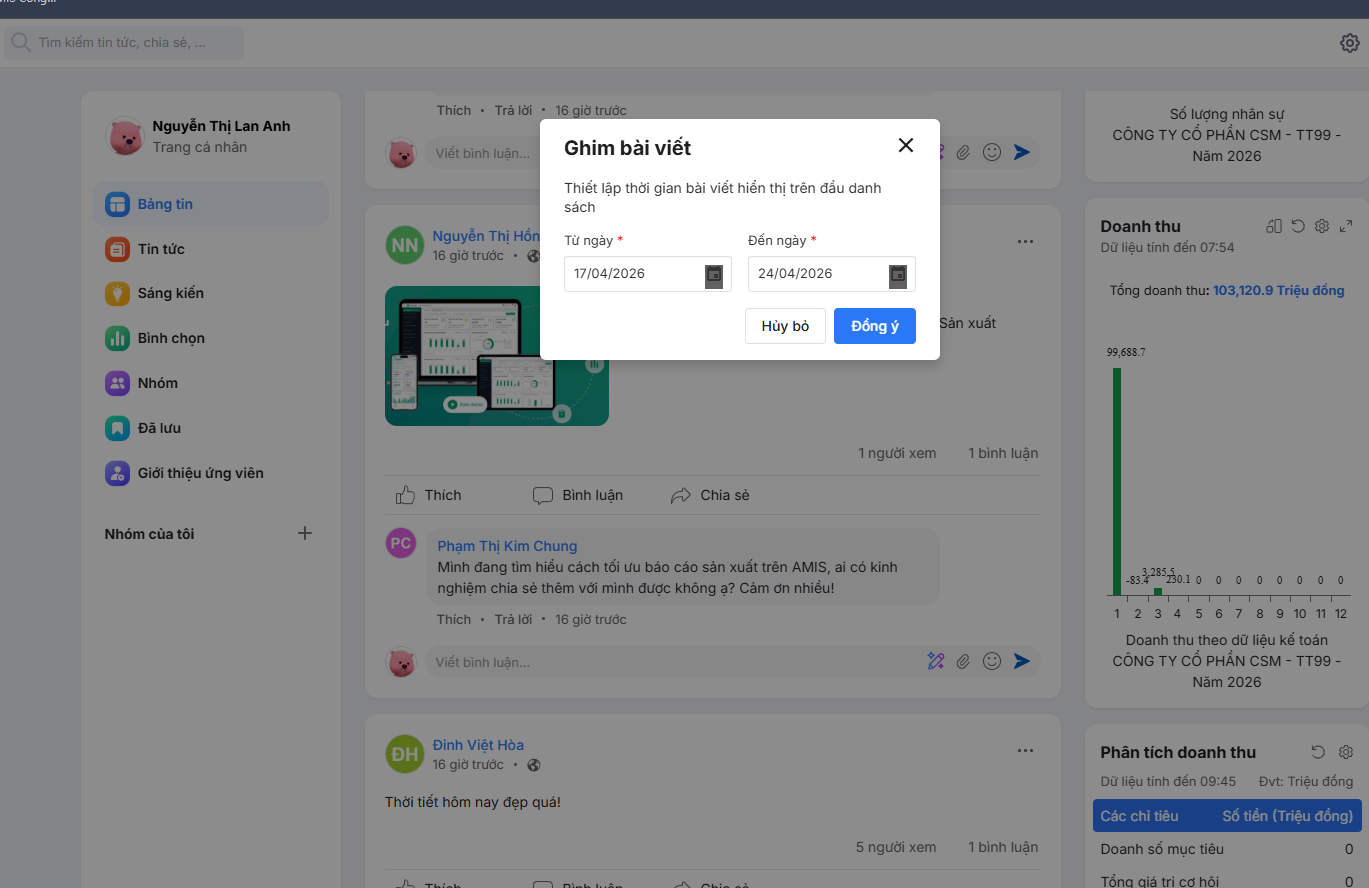Screen dimensions: 1369x888
Task: Refresh the Phân tích doanh thu widget
Action: tap(1318, 752)
